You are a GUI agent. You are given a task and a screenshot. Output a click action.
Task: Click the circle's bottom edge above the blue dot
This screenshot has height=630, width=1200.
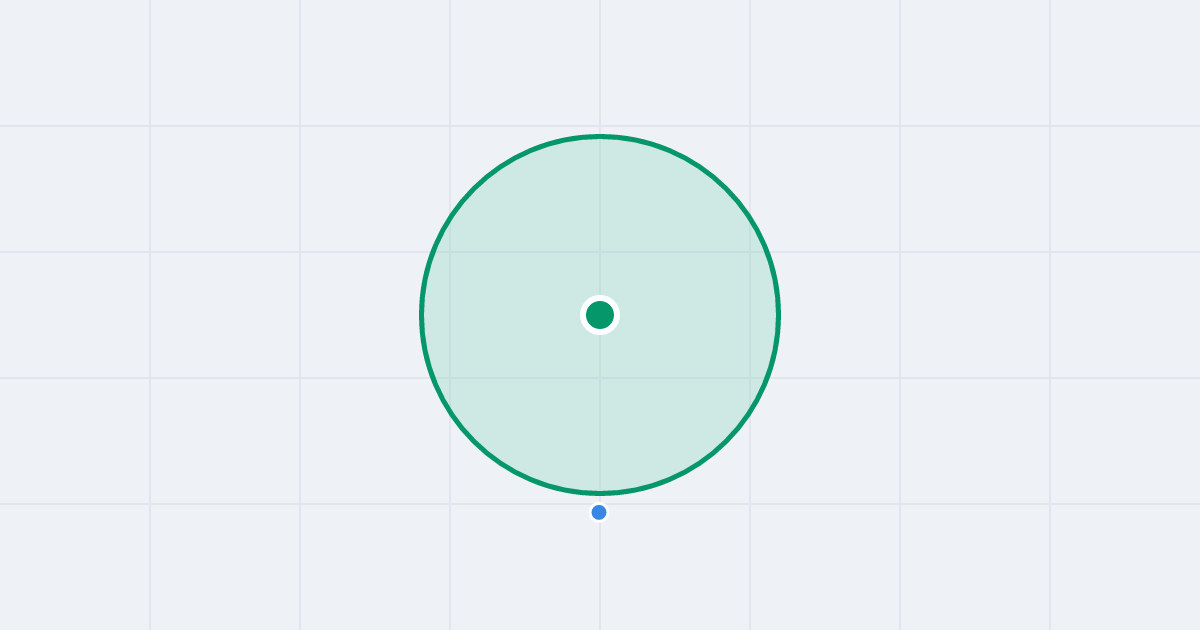pyautogui.click(x=600, y=493)
